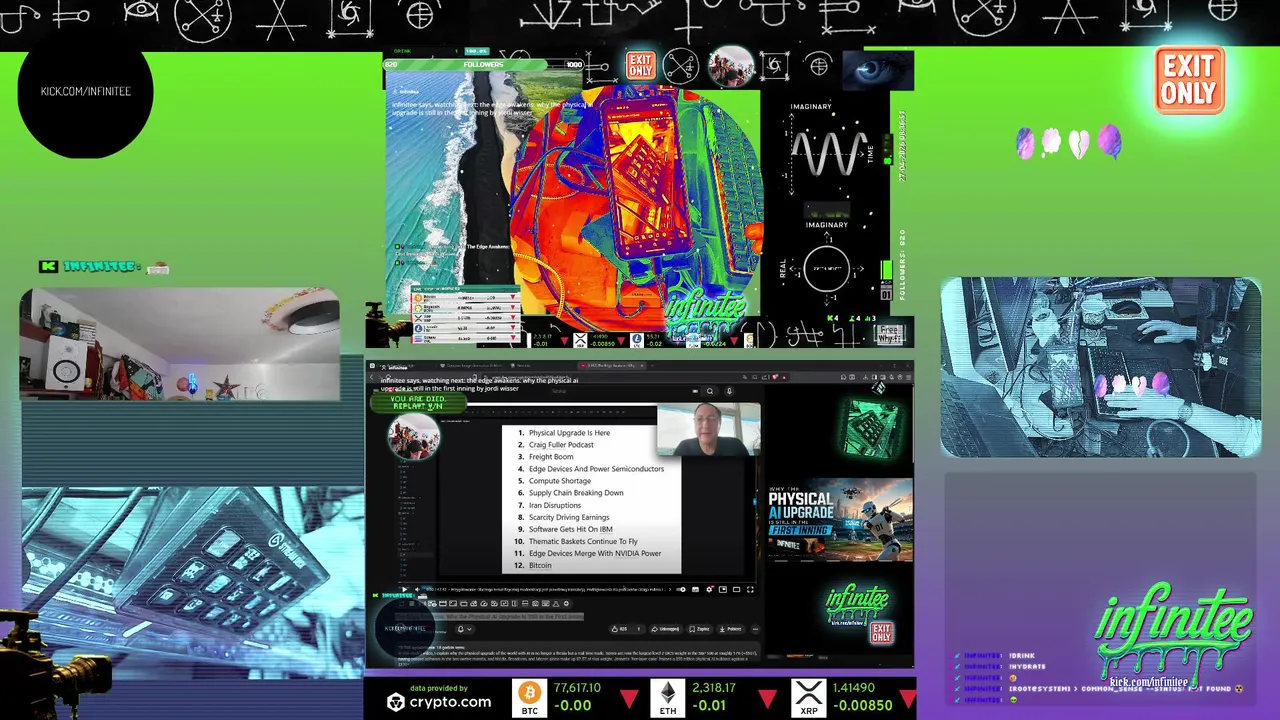1280x720 pixels.
Task: Select The Edge Awakens browser tab
Action: click(611, 366)
